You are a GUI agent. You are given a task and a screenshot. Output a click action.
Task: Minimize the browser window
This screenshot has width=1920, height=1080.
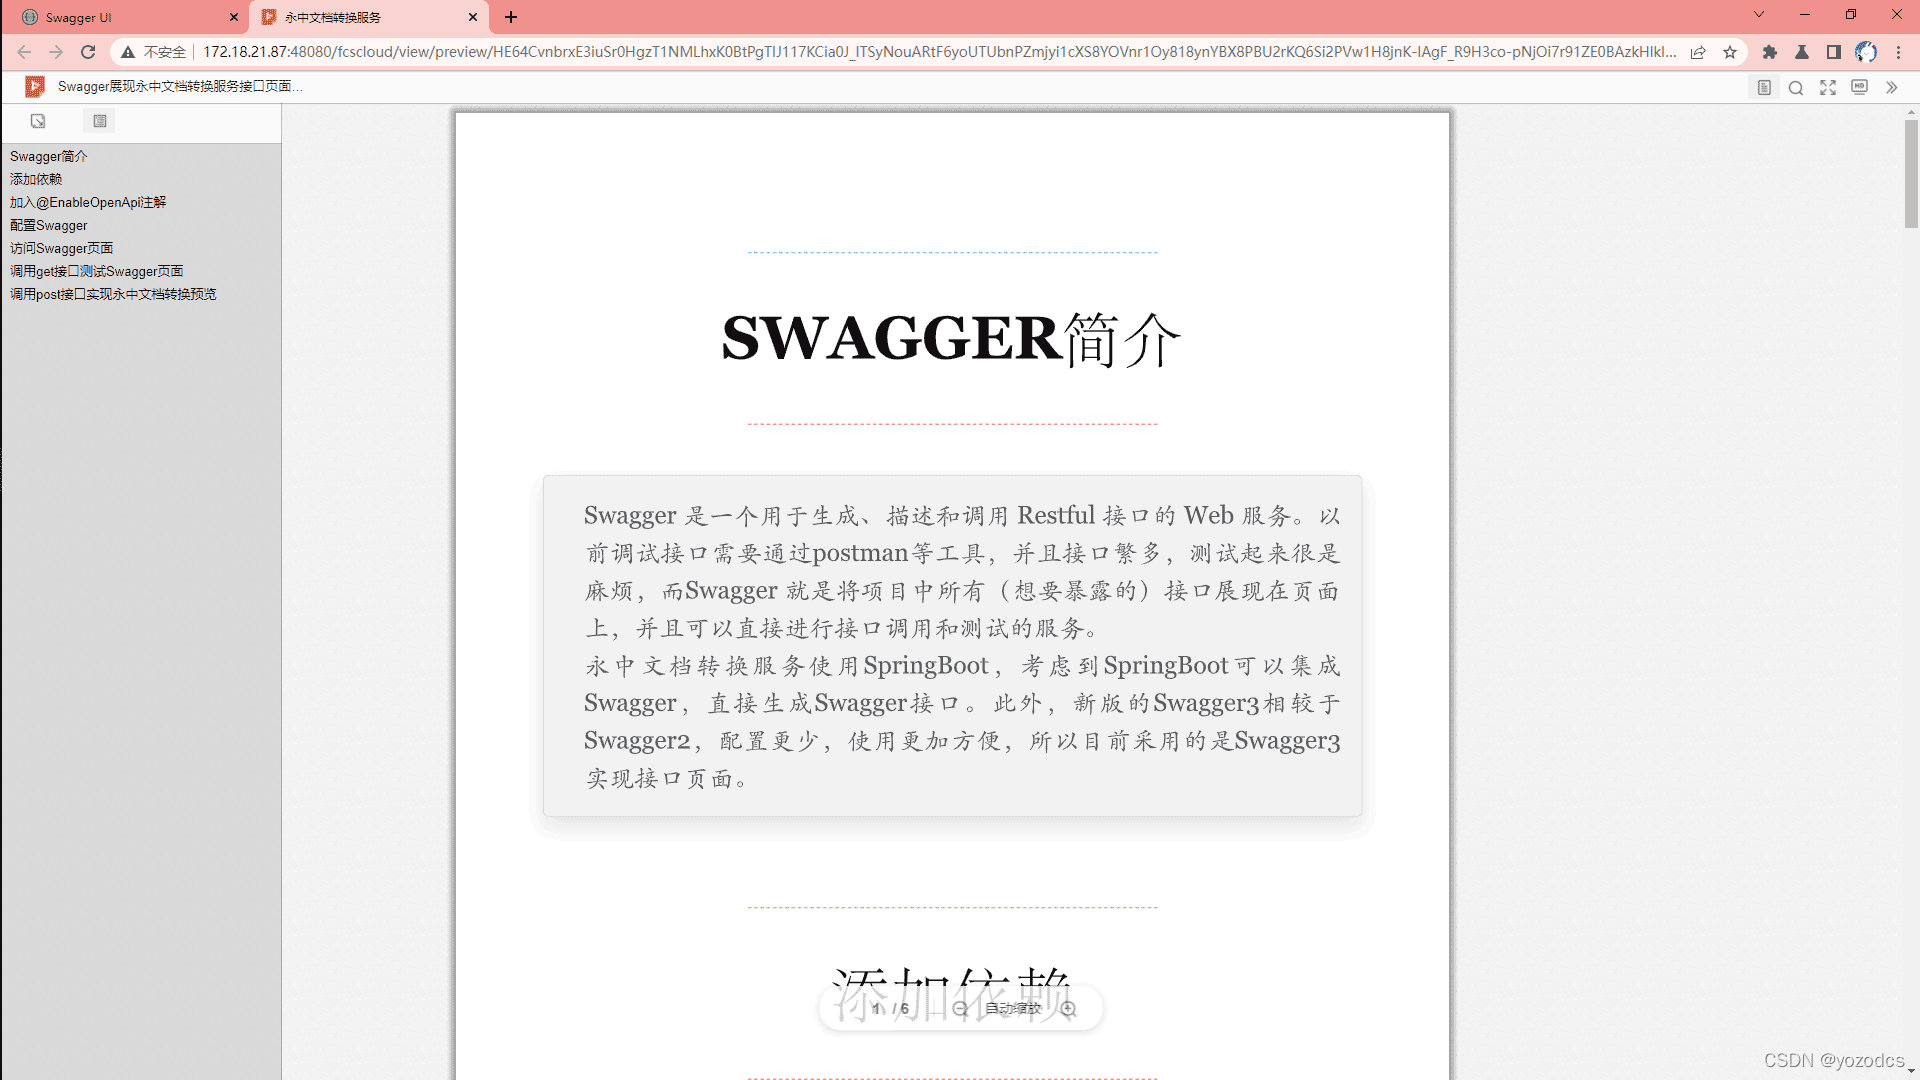pyautogui.click(x=1805, y=15)
